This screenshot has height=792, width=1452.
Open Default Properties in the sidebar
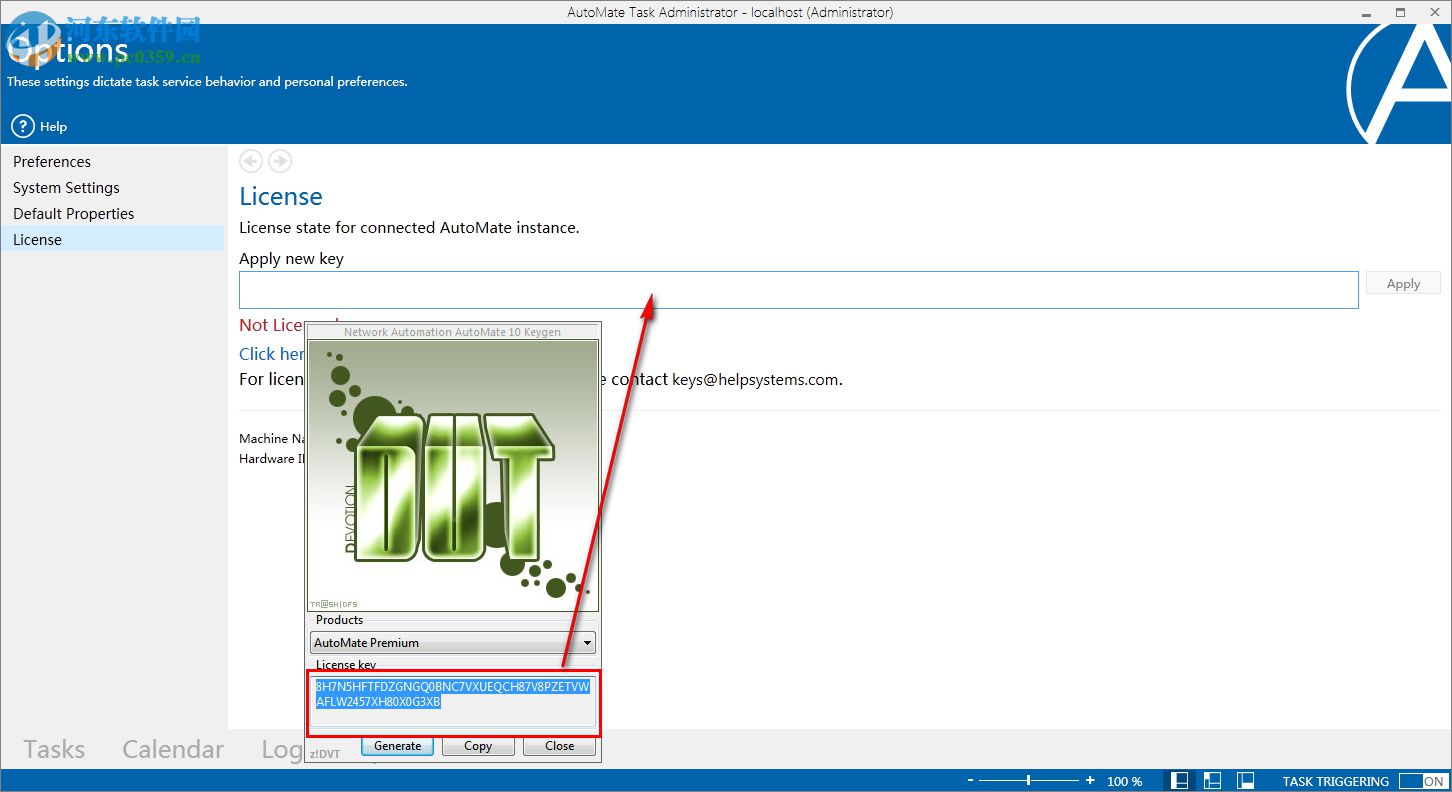point(73,213)
